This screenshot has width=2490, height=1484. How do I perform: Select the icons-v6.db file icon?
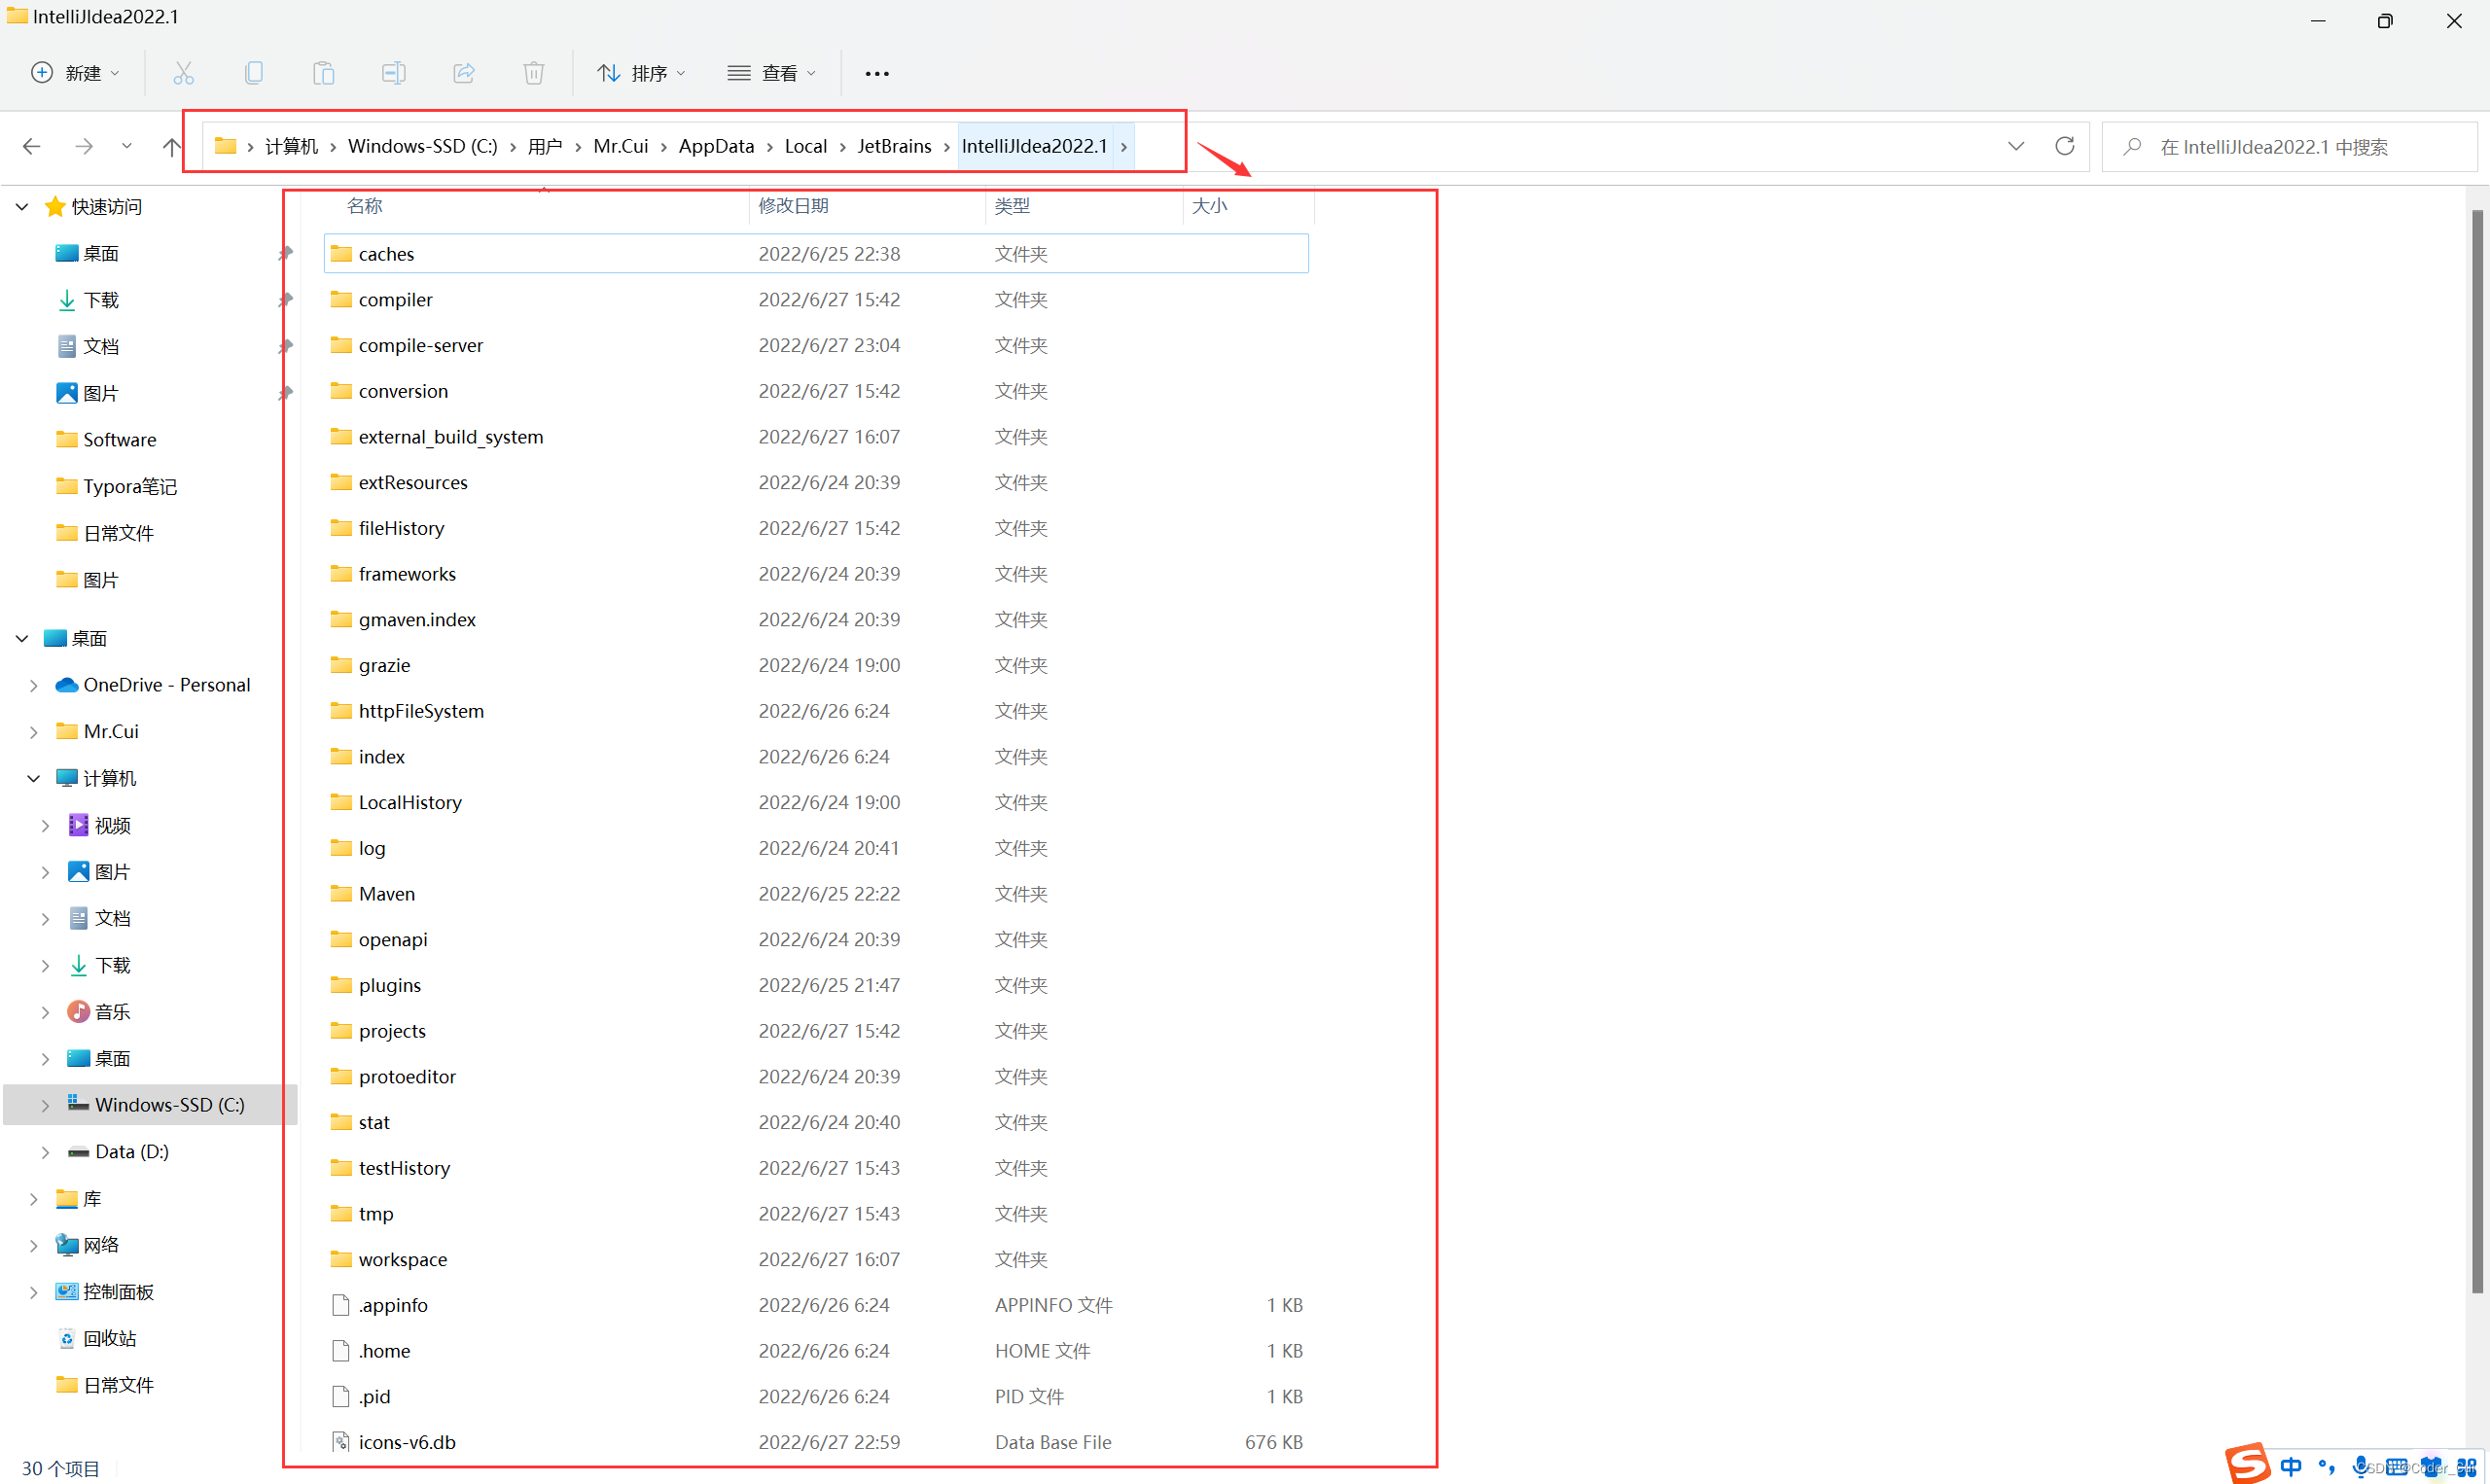pyautogui.click(x=341, y=1442)
